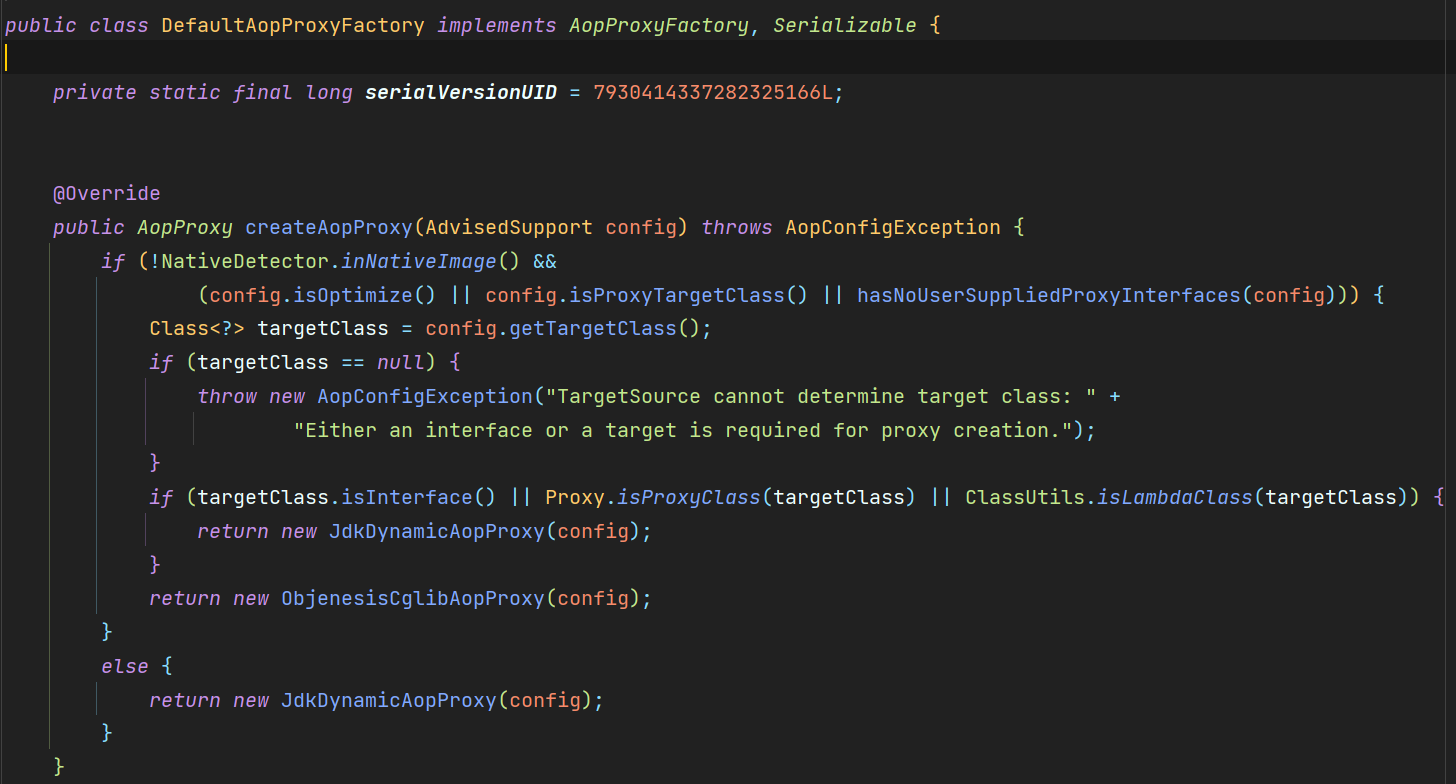Click the createAopProxy method name

click(328, 227)
